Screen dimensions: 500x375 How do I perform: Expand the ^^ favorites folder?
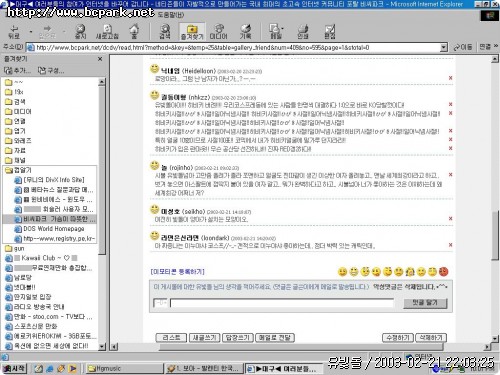pos(14,82)
